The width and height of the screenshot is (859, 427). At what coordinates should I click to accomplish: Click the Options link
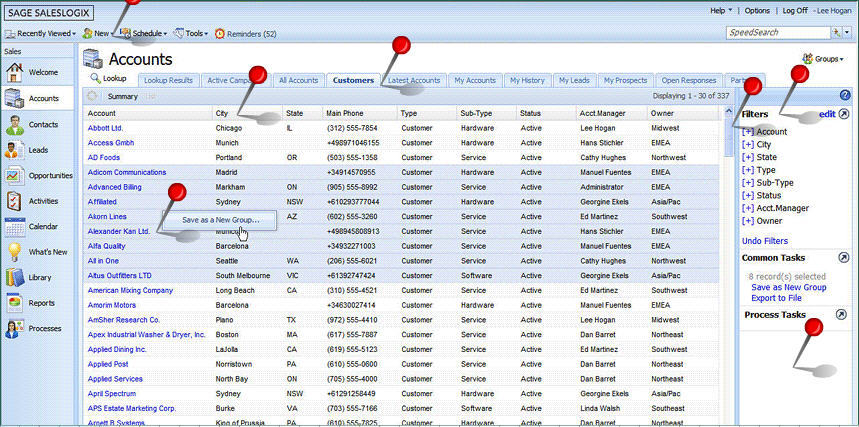[x=757, y=10]
